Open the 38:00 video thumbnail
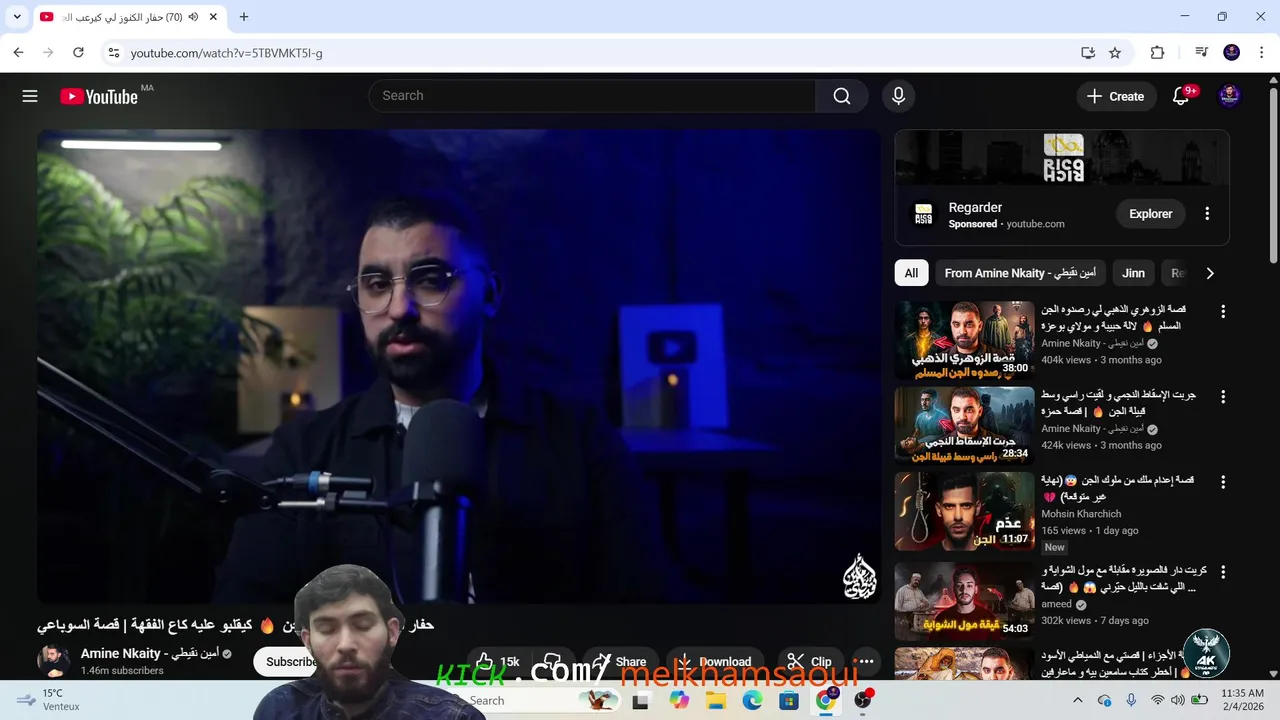The height and width of the screenshot is (720, 1280). (x=964, y=340)
